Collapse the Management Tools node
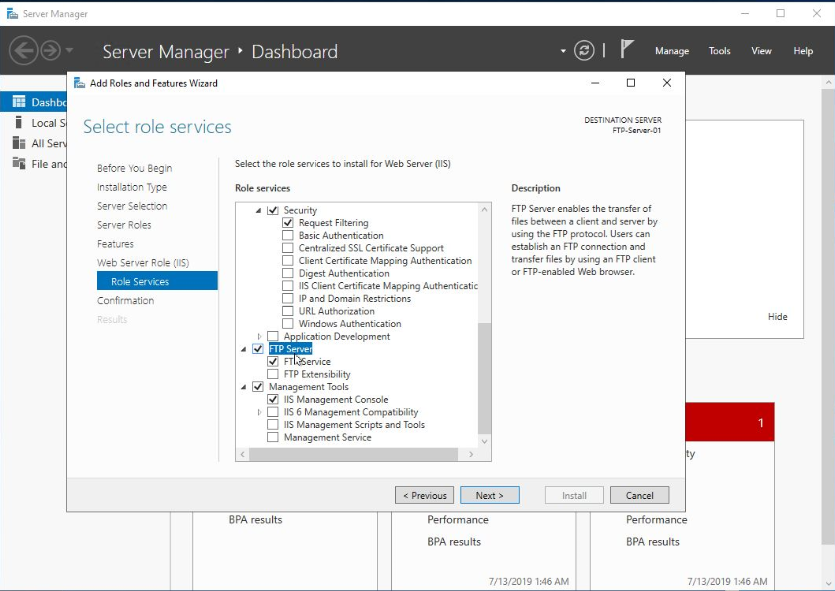This screenshot has height=591, width=835. 243,387
